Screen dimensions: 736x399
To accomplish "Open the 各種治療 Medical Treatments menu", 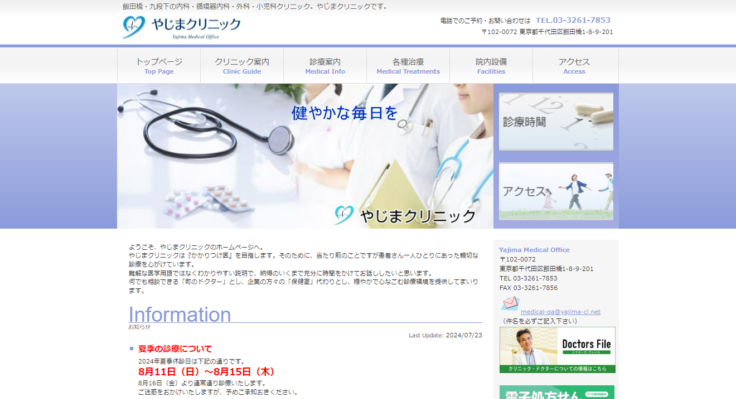I will click(408, 66).
